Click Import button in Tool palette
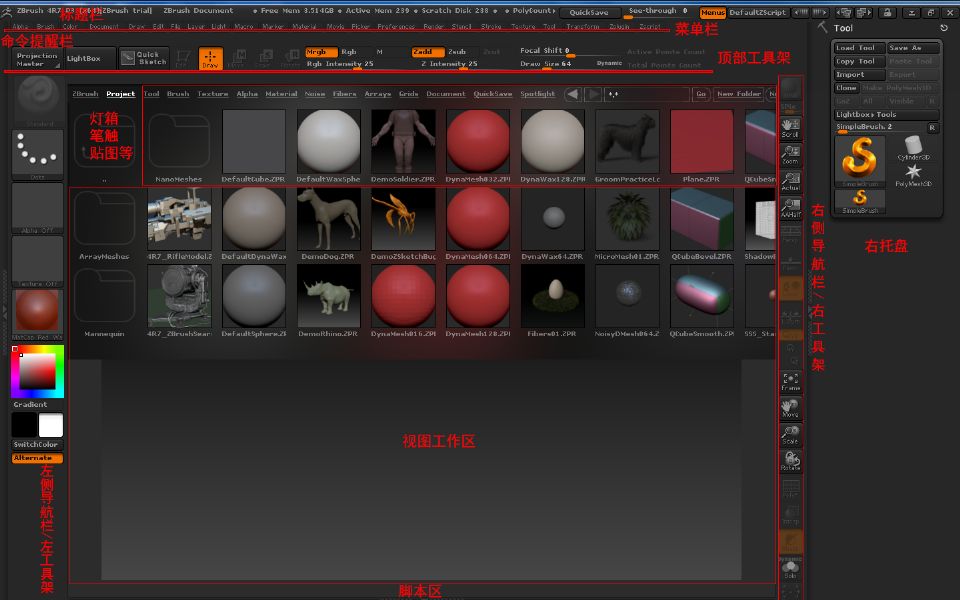Viewport: 960px width, 600px height. (860, 75)
